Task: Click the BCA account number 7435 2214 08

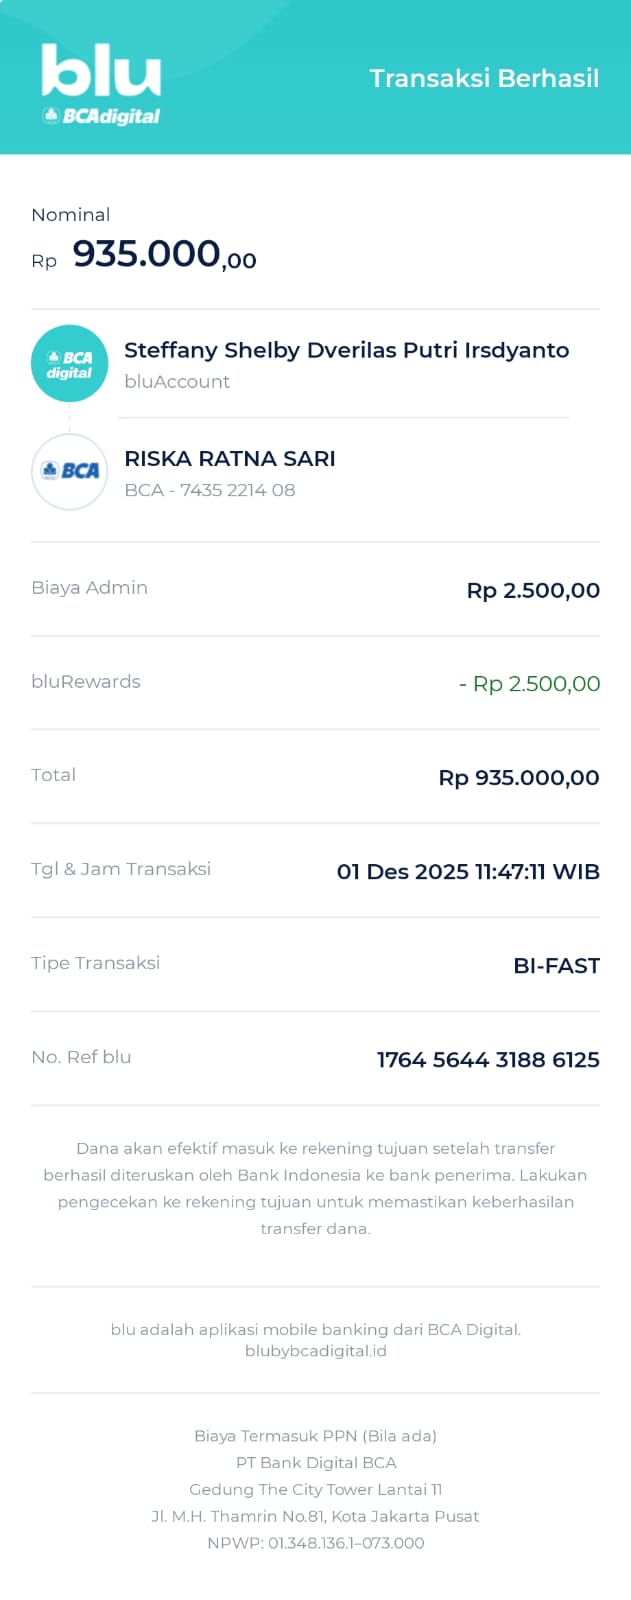Action: [237, 490]
